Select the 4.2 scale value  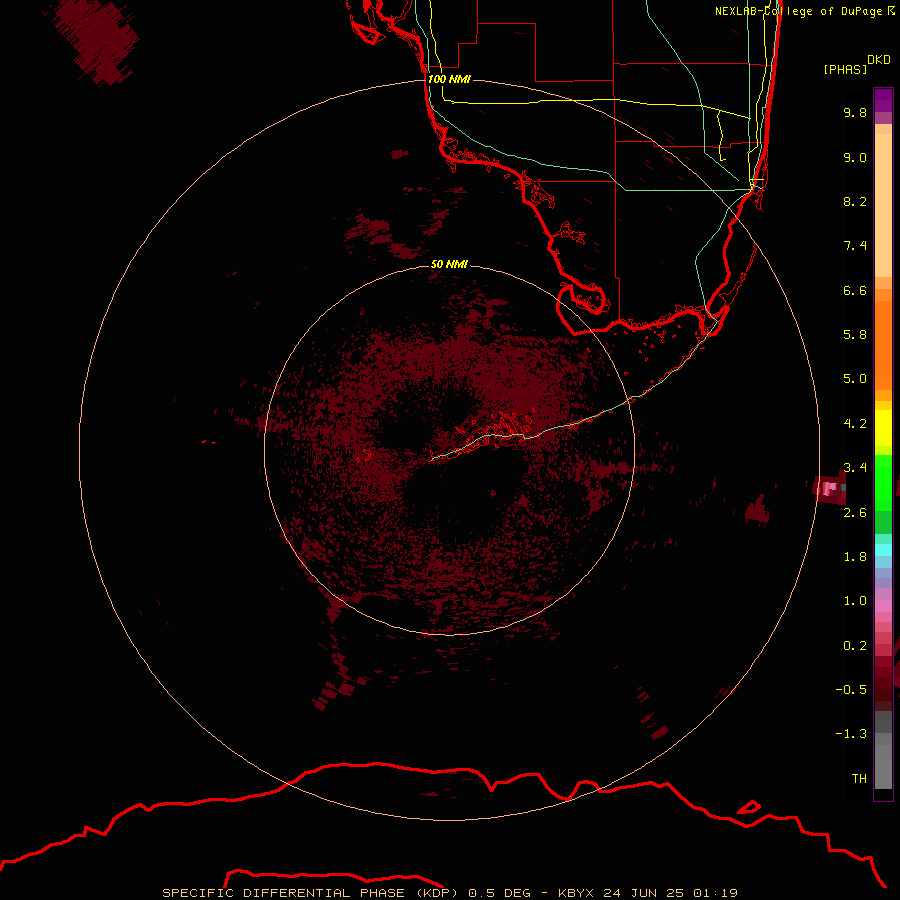855,424
